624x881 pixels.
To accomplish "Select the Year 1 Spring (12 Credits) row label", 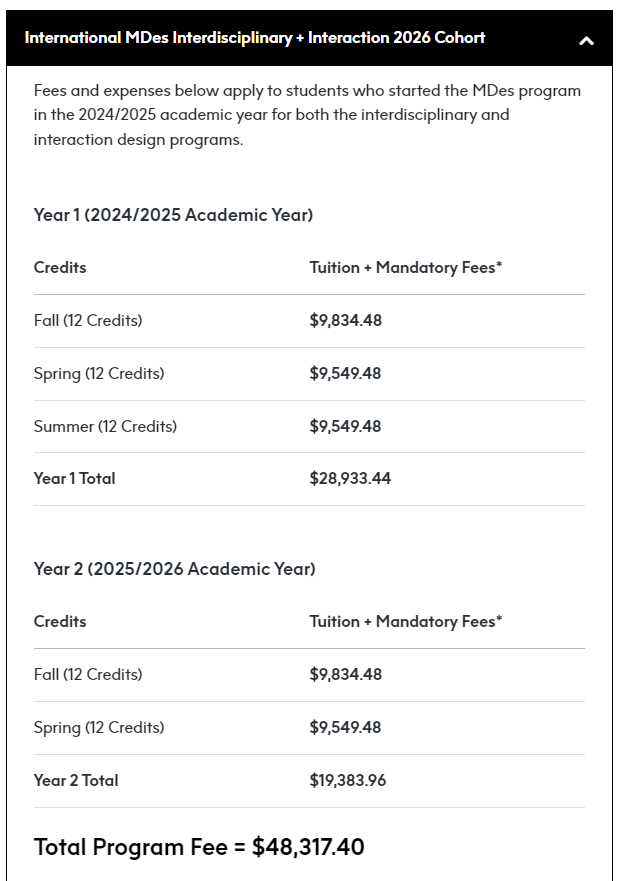I will [99, 374].
